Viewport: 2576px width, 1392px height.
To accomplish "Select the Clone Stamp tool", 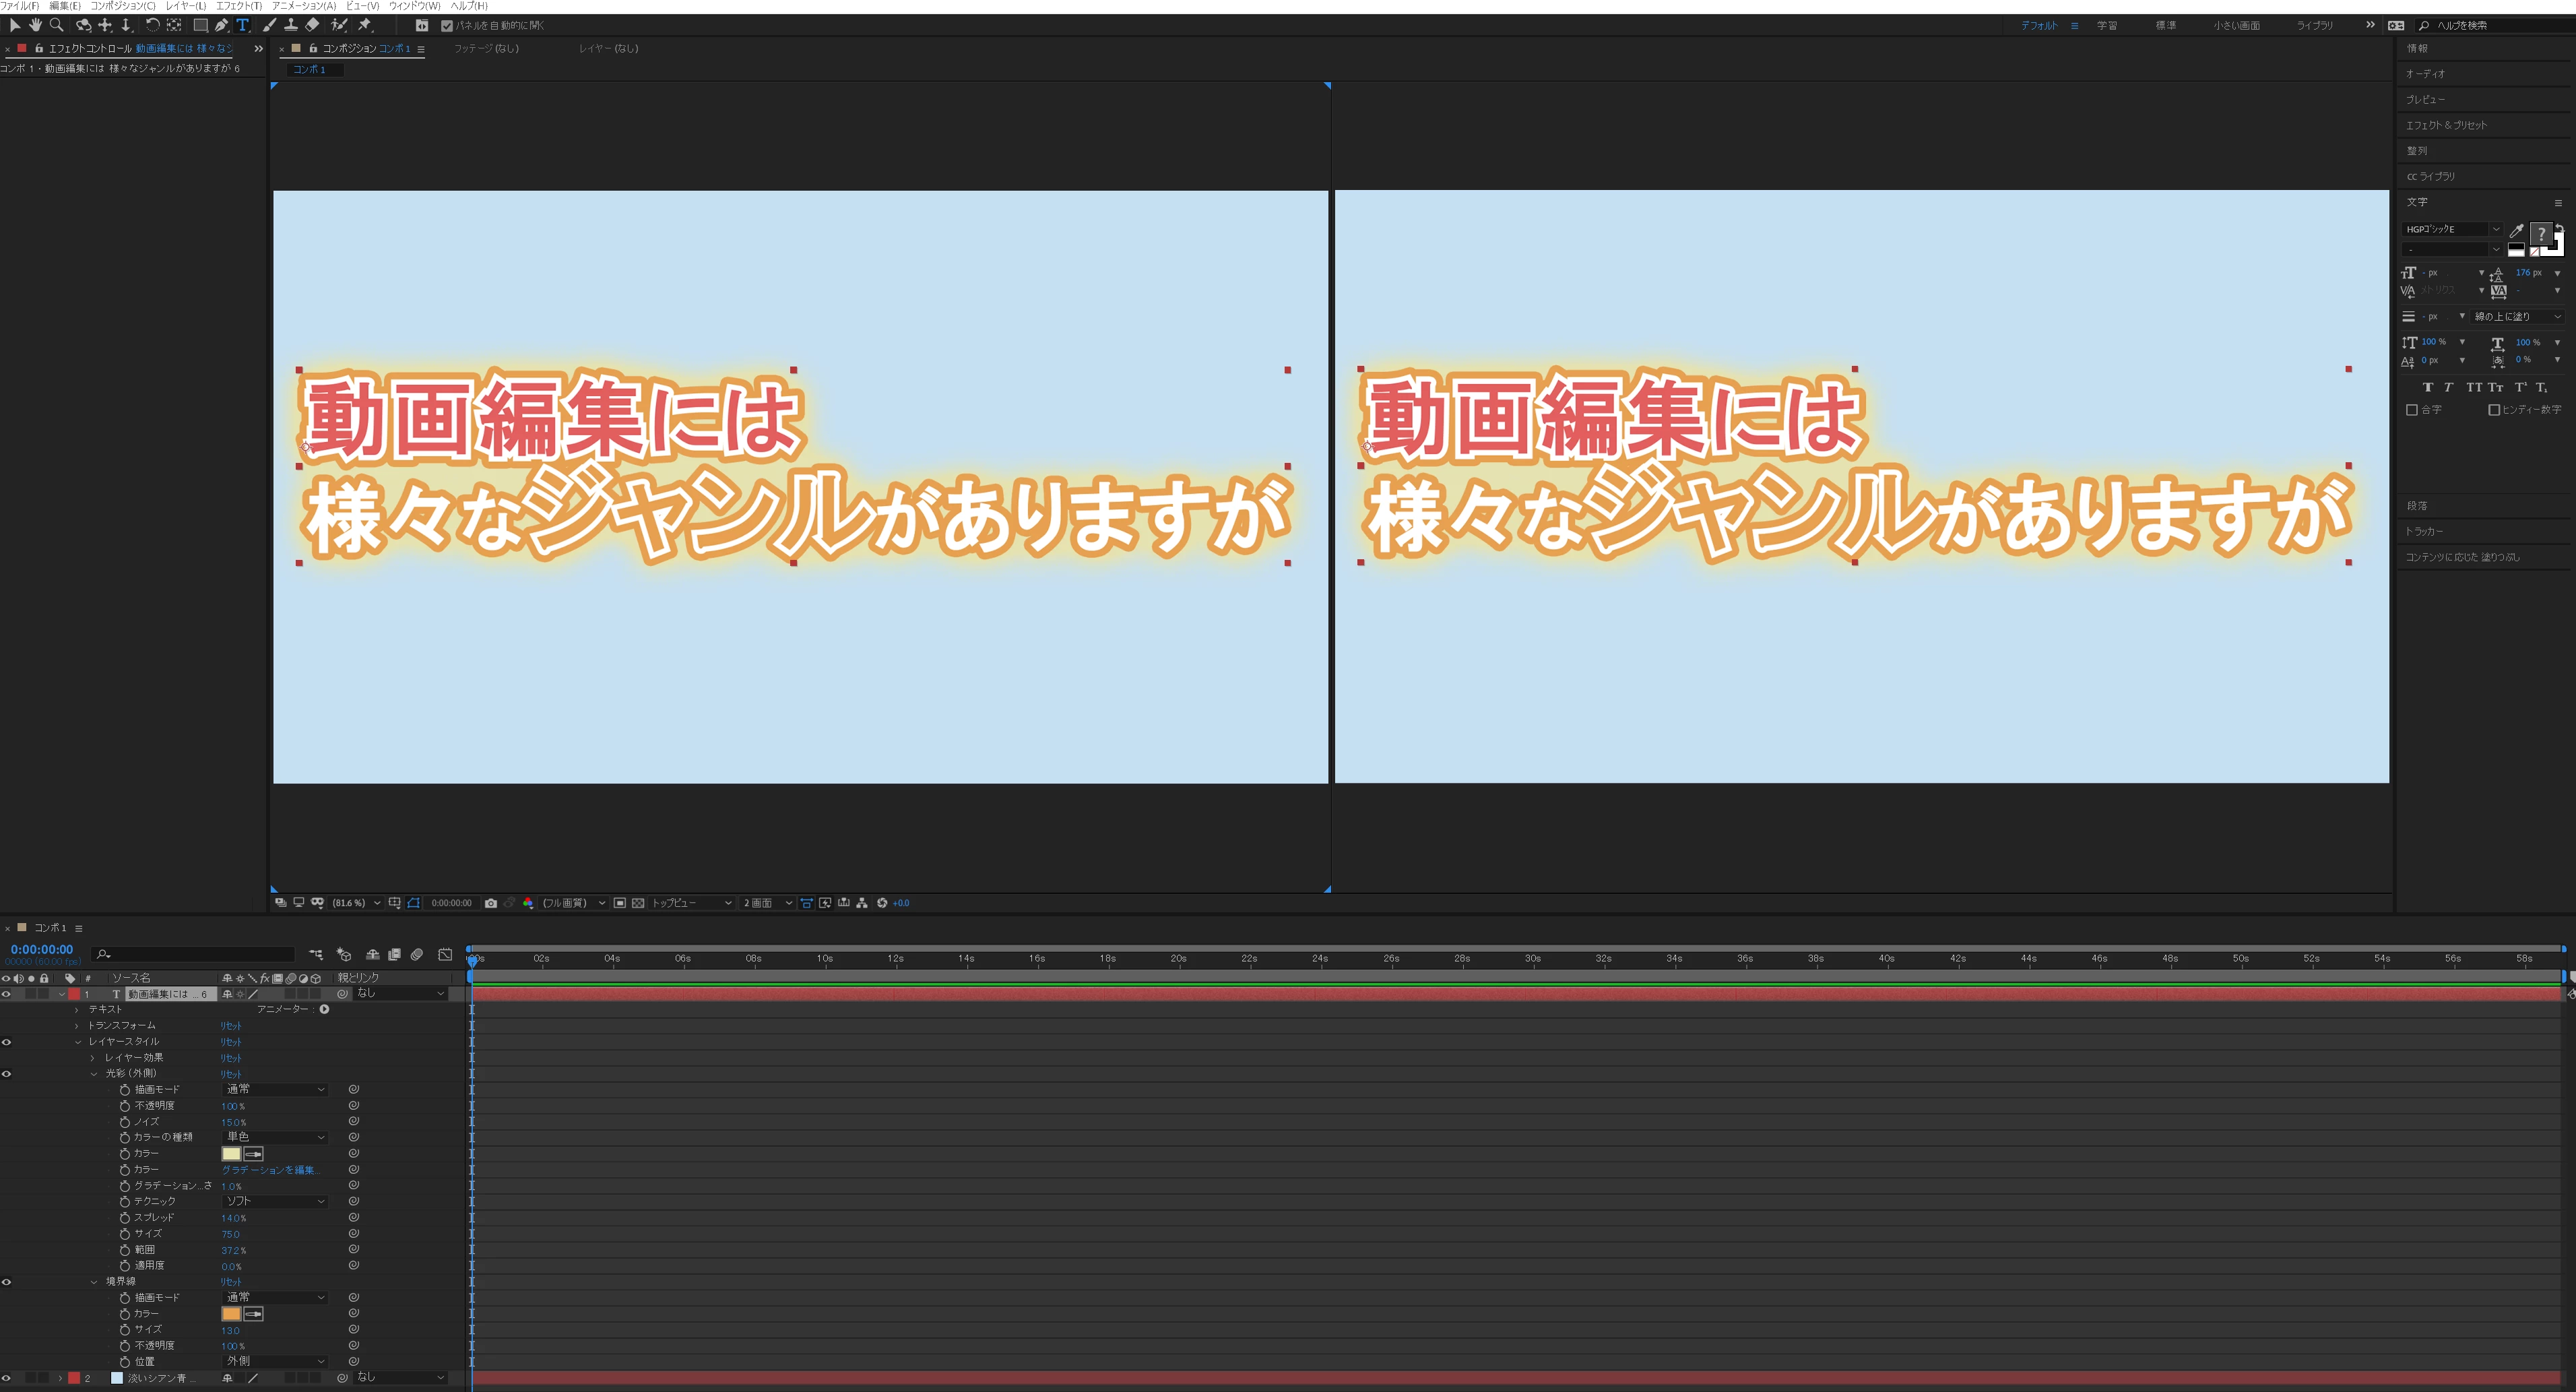I will [290, 25].
